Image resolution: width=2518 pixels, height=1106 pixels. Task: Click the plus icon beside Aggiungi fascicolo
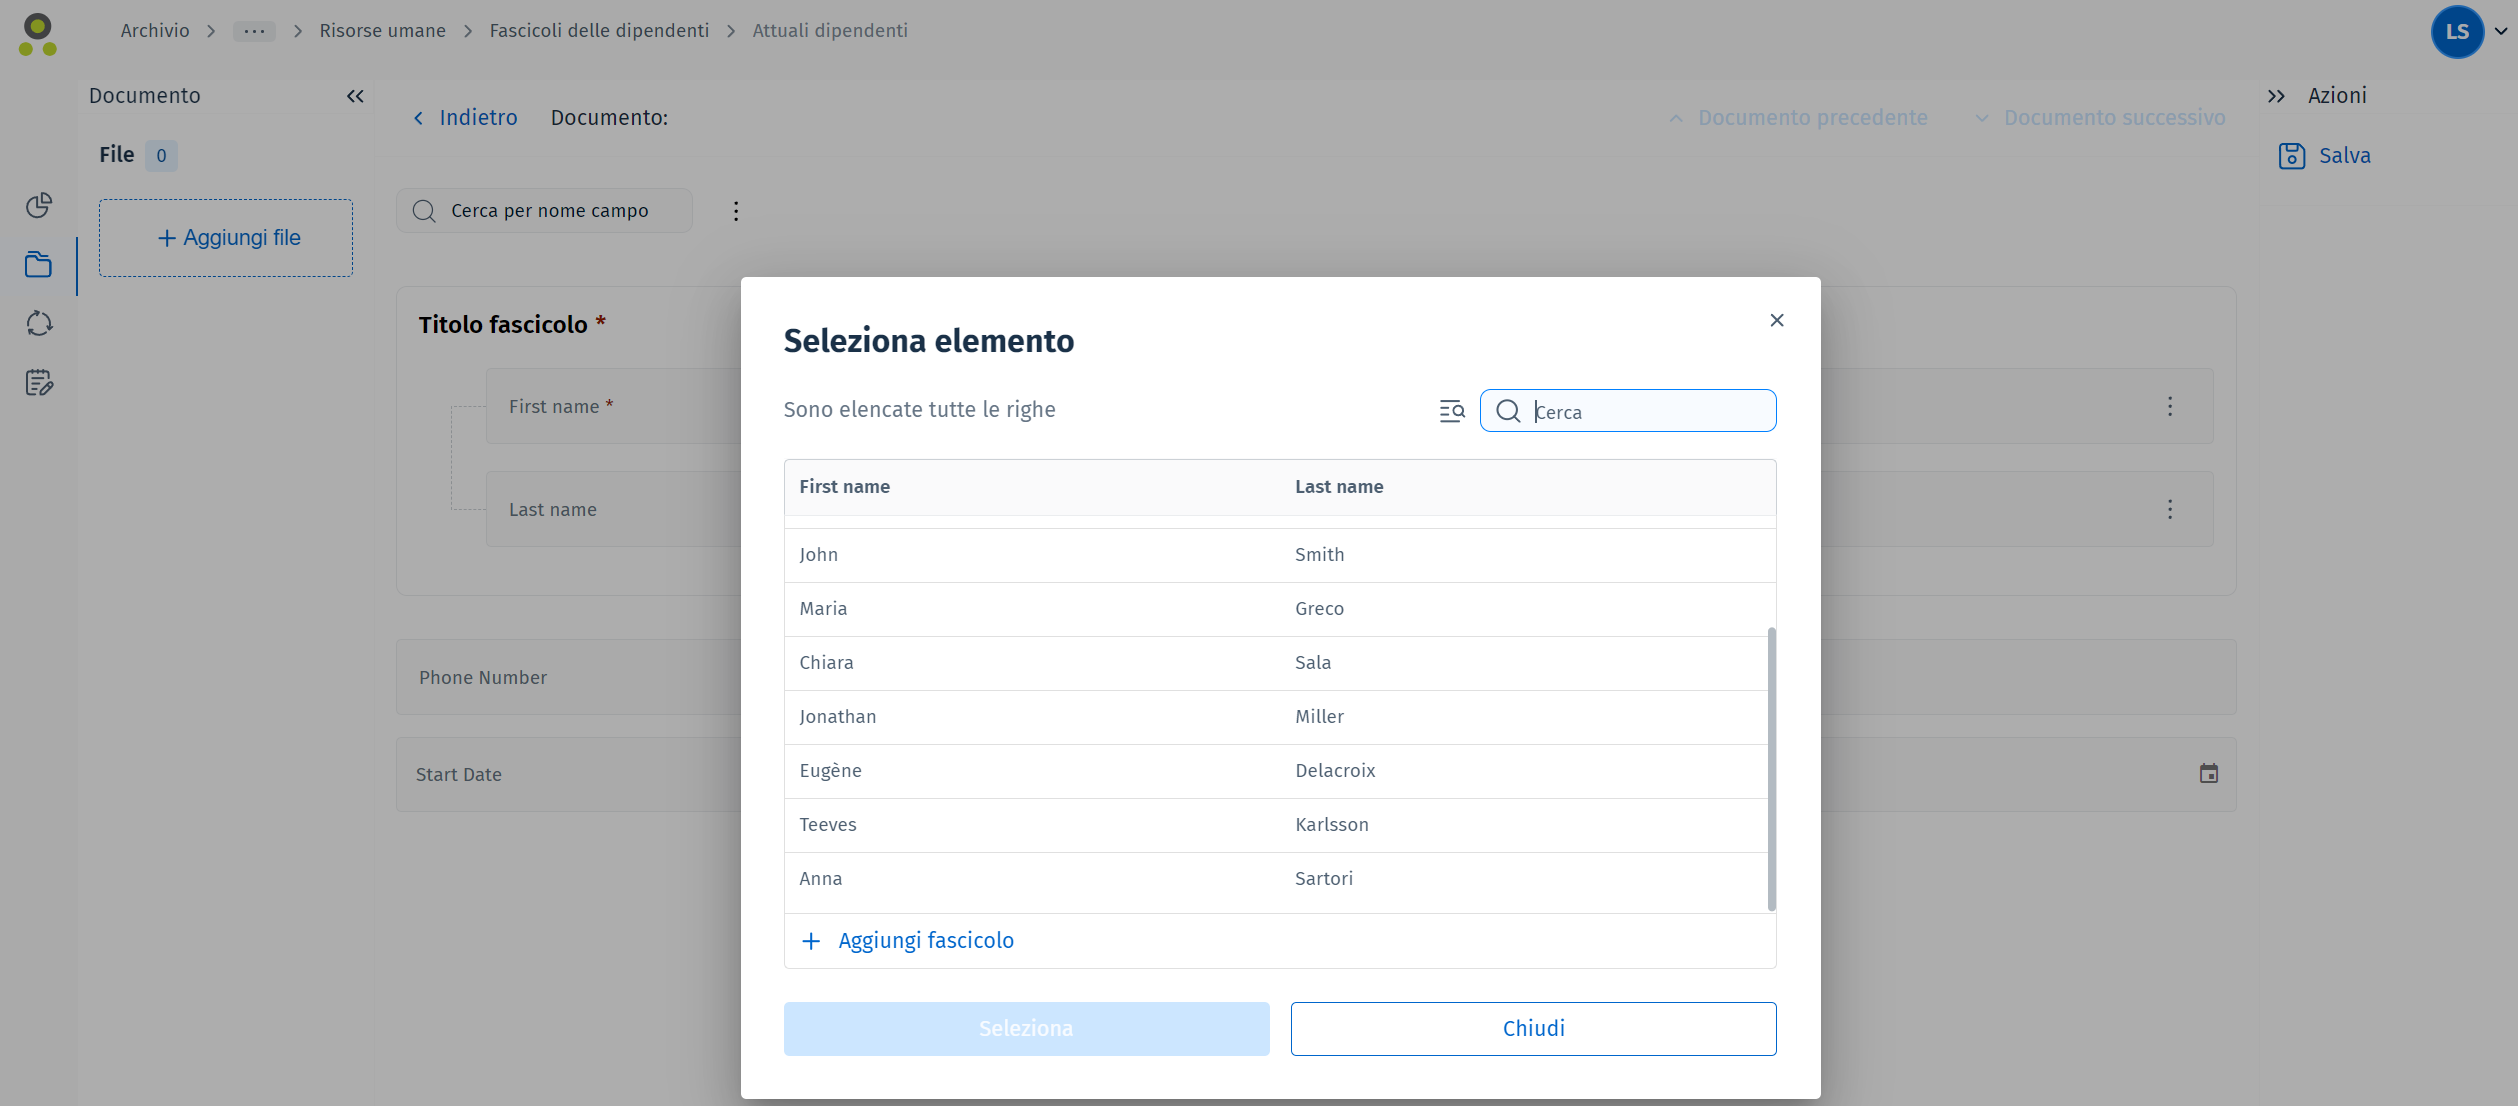[811, 941]
